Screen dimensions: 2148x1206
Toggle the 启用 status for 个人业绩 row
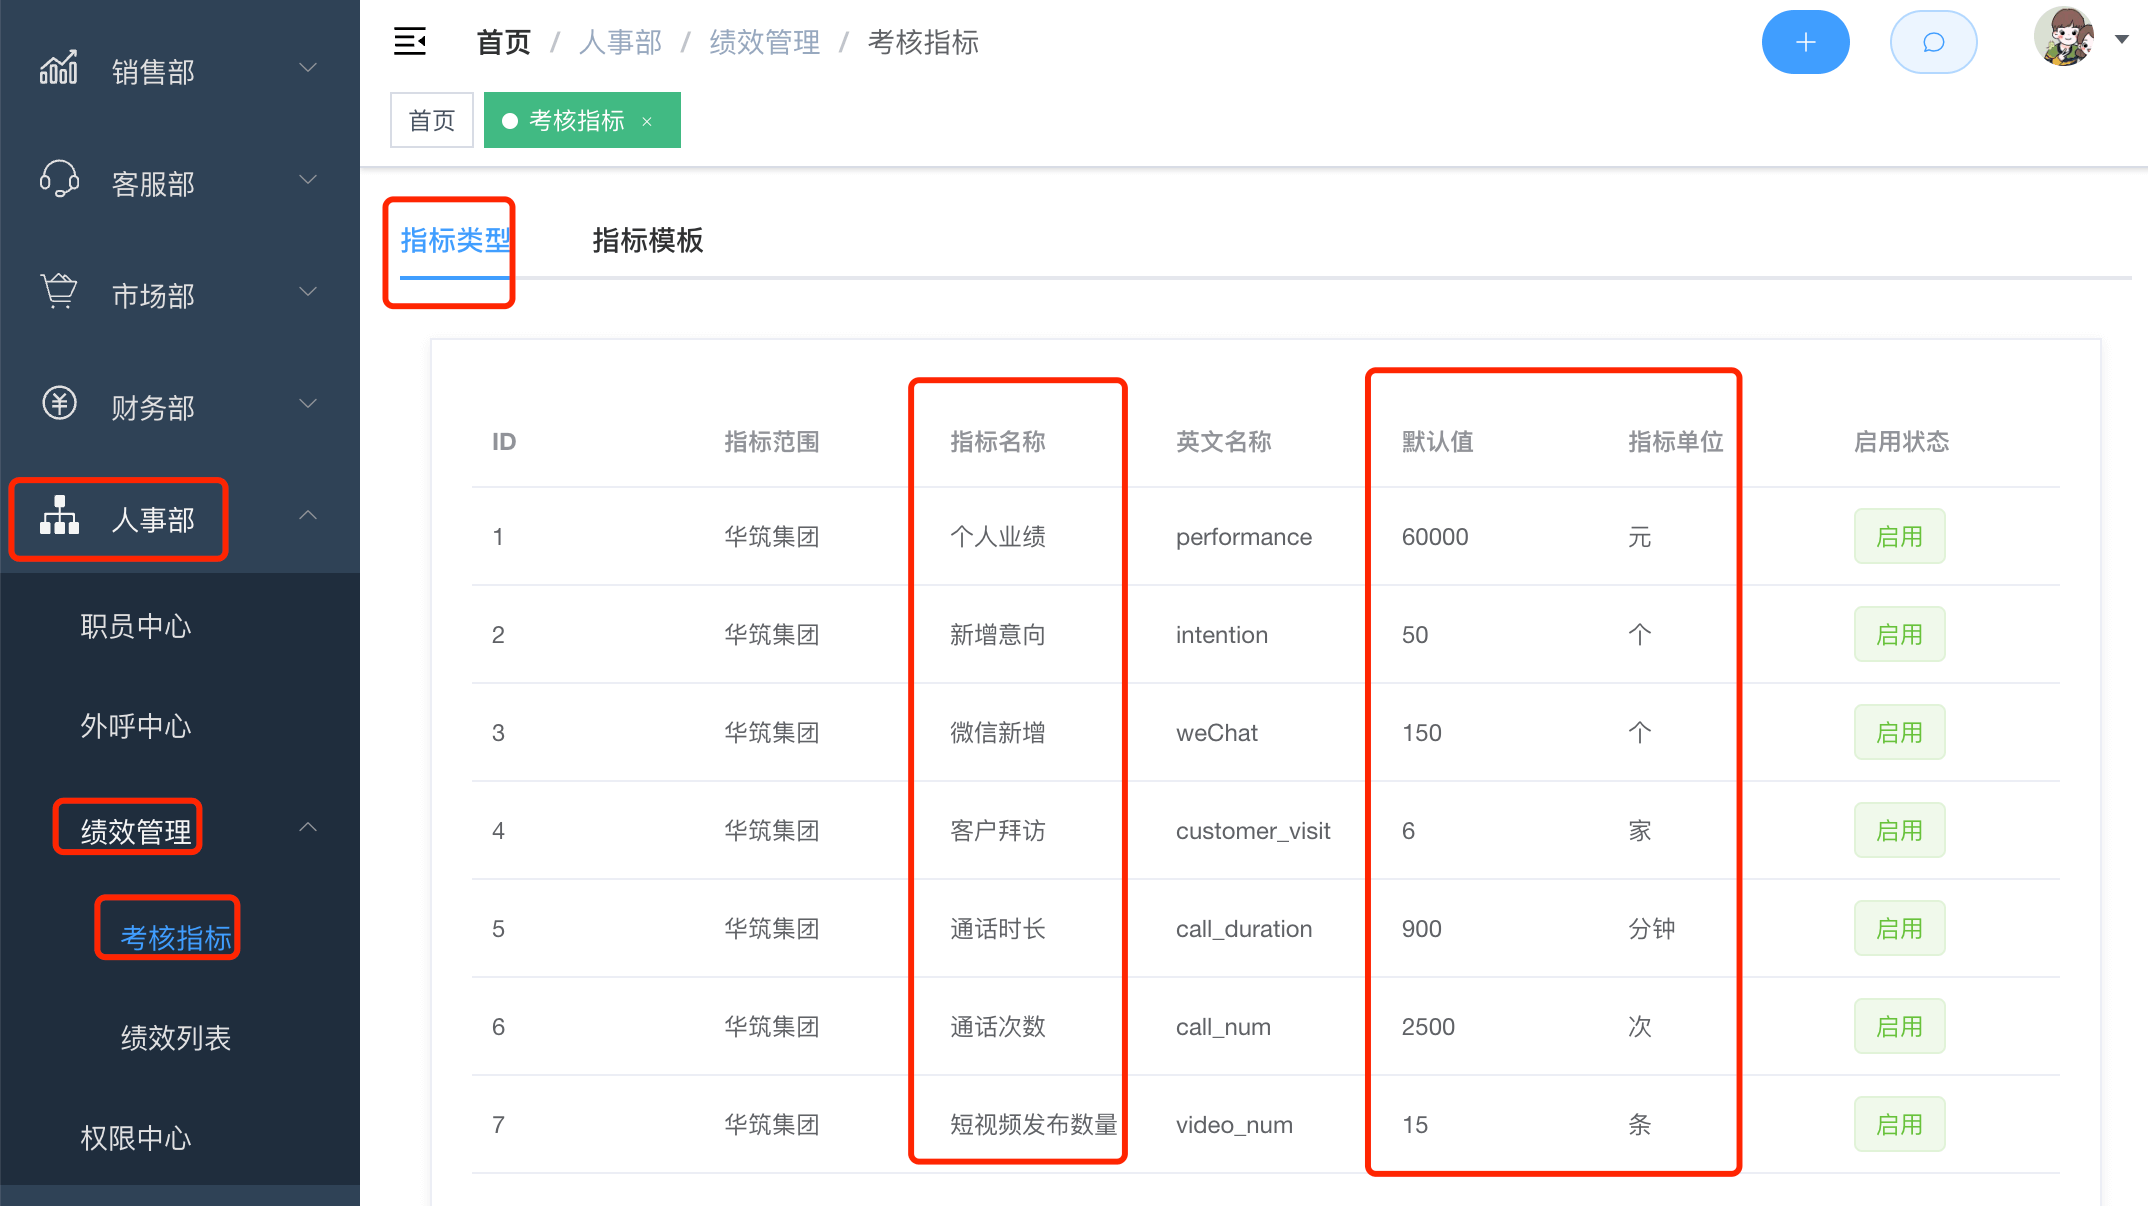[x=1898, y=537]
